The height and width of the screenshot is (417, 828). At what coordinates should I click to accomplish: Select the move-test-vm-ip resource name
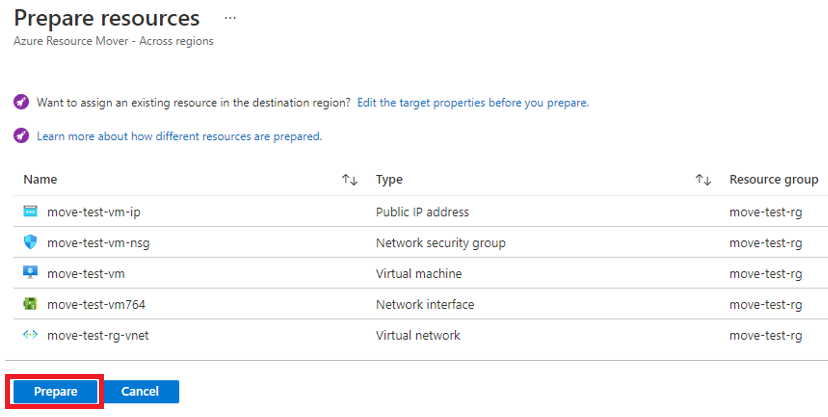(x=93, y=212)
